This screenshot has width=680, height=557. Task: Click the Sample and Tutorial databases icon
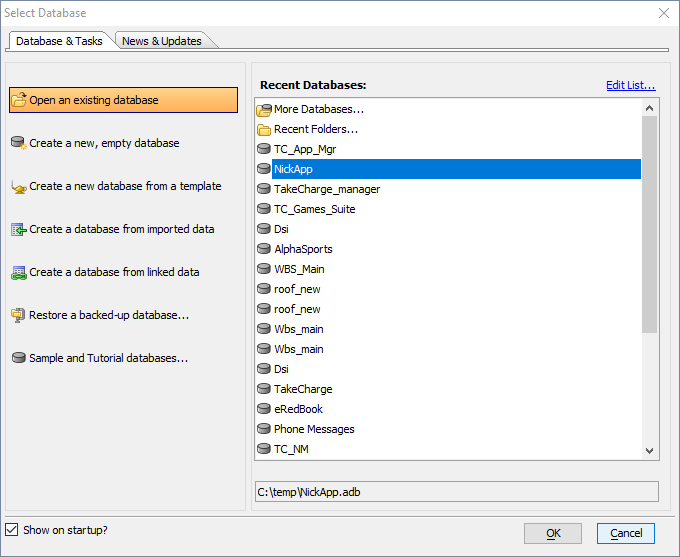[x=19, y=358]
